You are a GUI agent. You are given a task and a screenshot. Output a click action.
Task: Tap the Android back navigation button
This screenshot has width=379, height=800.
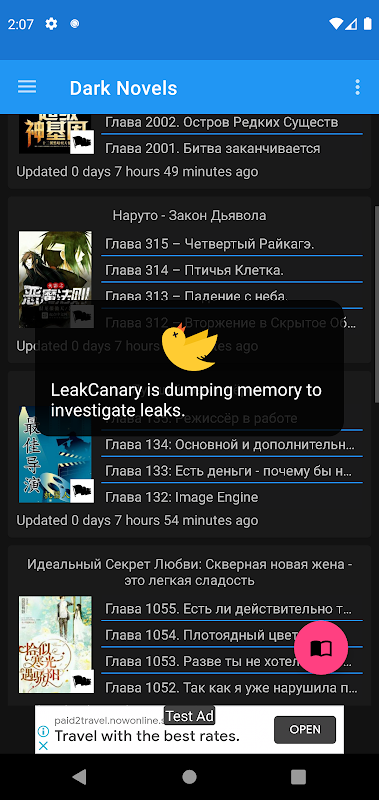click(x=79, y=777)
